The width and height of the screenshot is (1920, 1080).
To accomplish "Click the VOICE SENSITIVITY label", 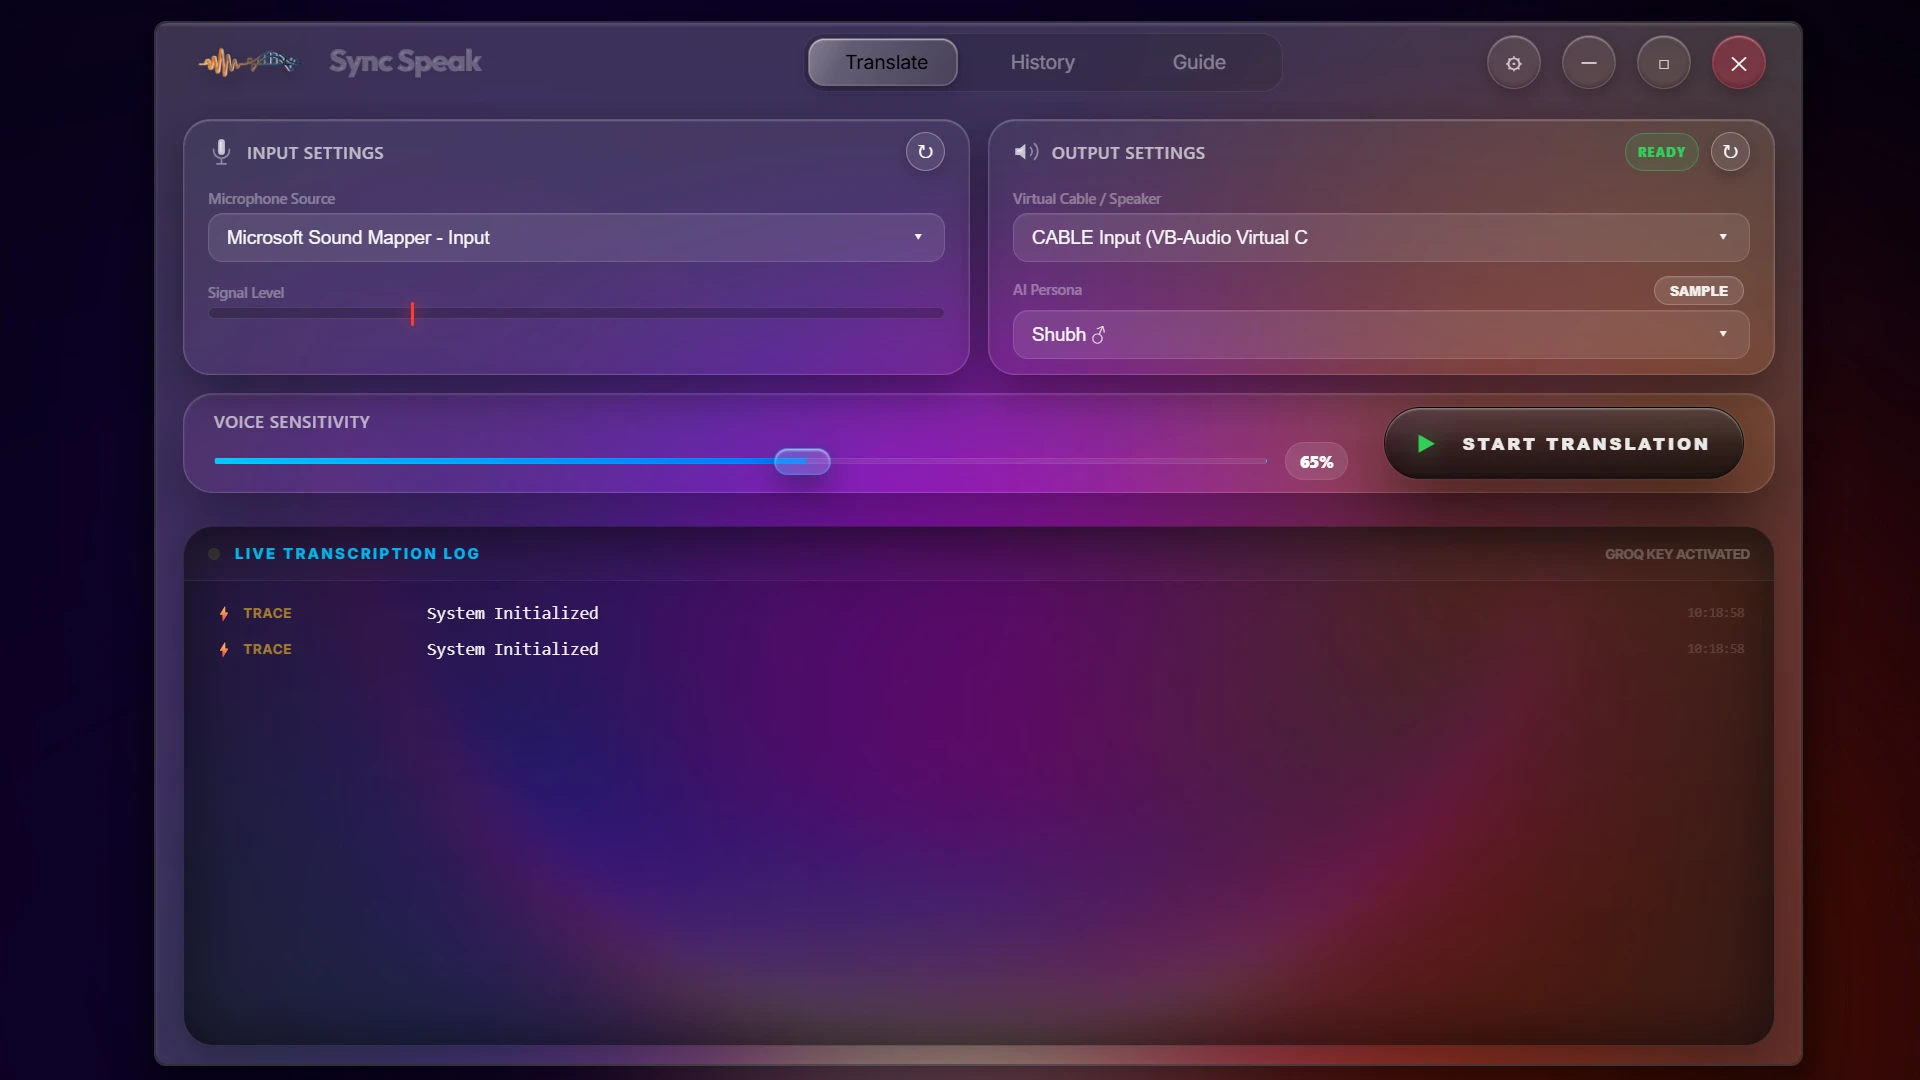I will pos(292,422).
